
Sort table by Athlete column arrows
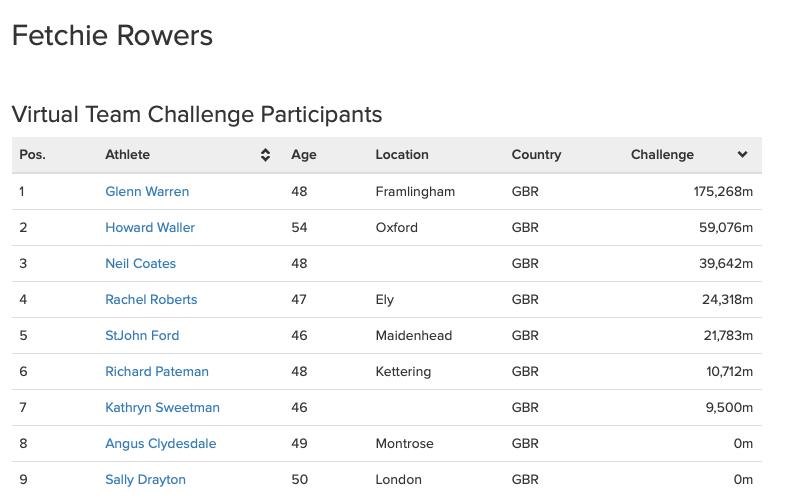[265, 155]
